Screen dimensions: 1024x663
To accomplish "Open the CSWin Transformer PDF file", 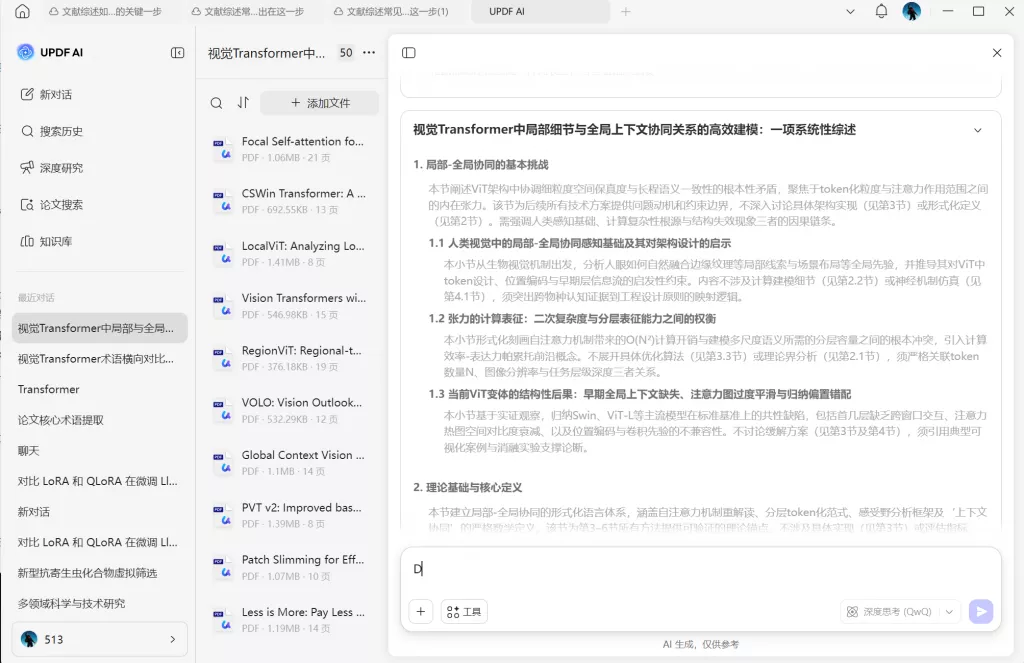I will tap(303, 194).
